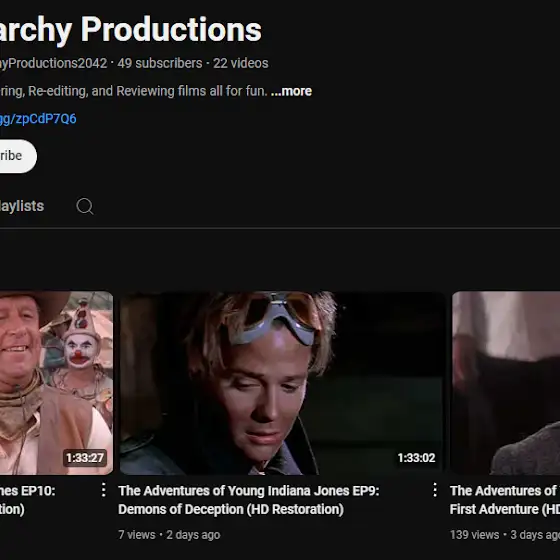Viewport: 560px width, 560px height.
Task: Switch to the Playlists tab
Action: (22, 206)
